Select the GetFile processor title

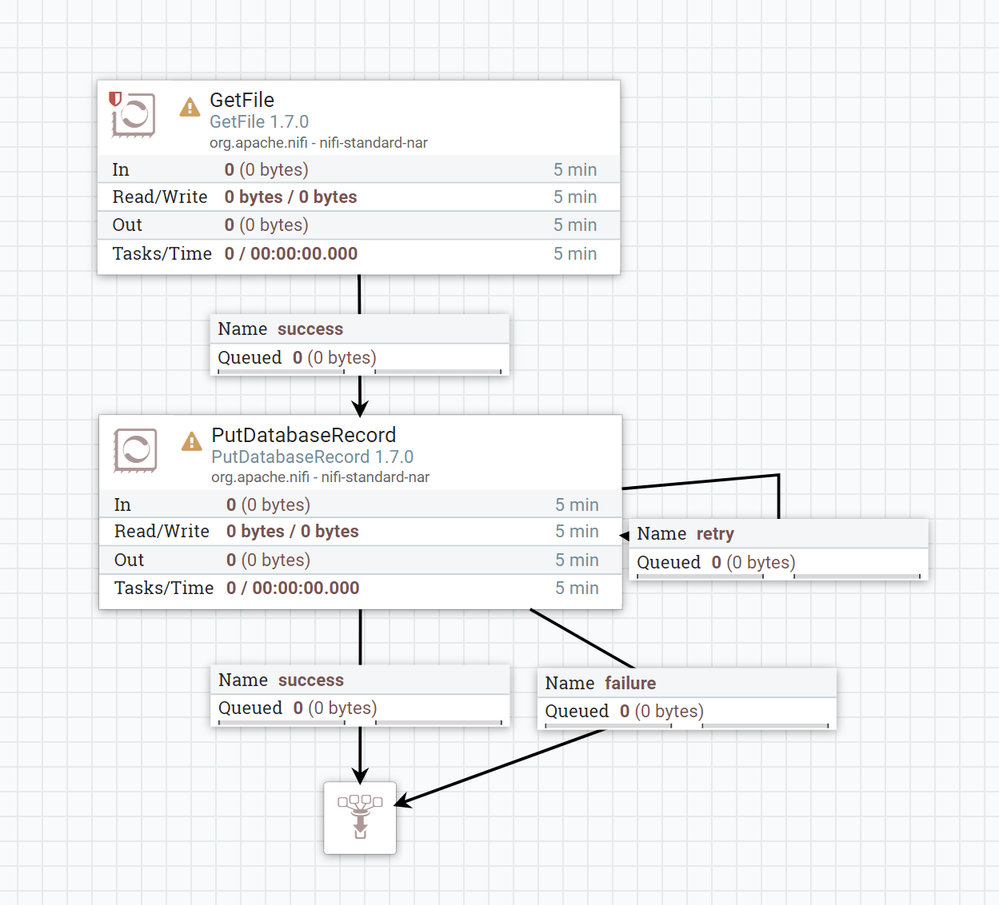tap(242, 100)
